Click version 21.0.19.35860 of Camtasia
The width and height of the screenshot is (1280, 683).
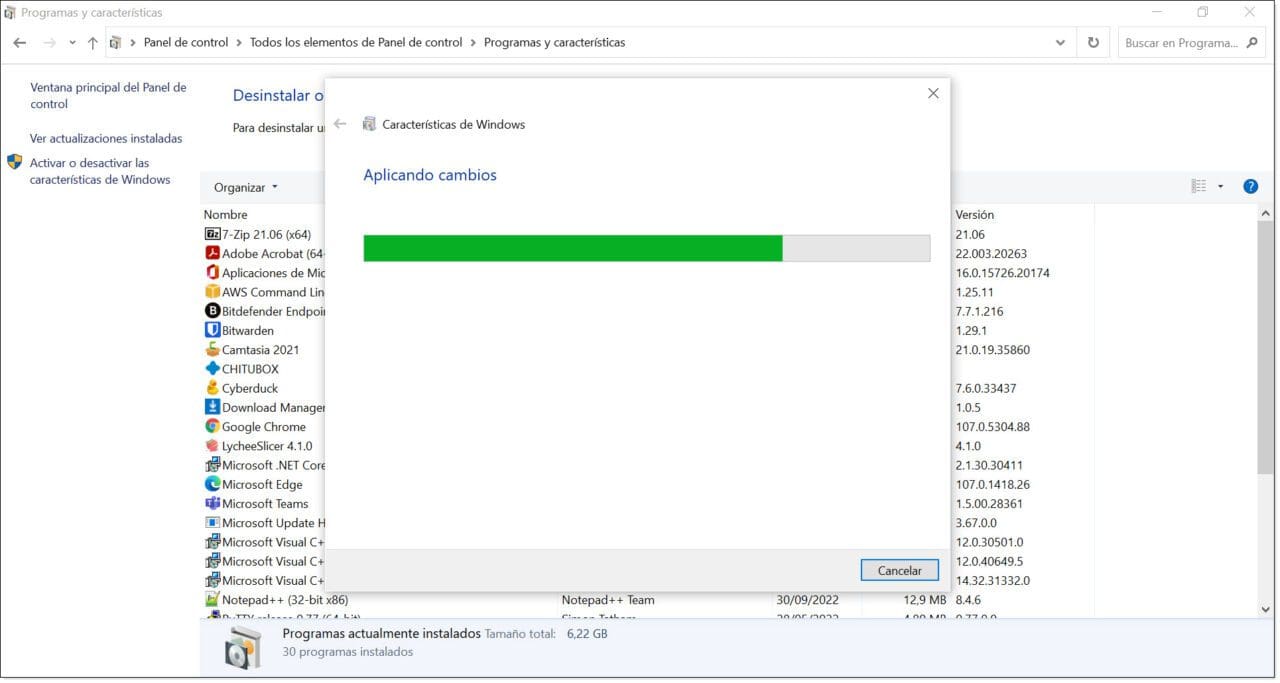992,350
